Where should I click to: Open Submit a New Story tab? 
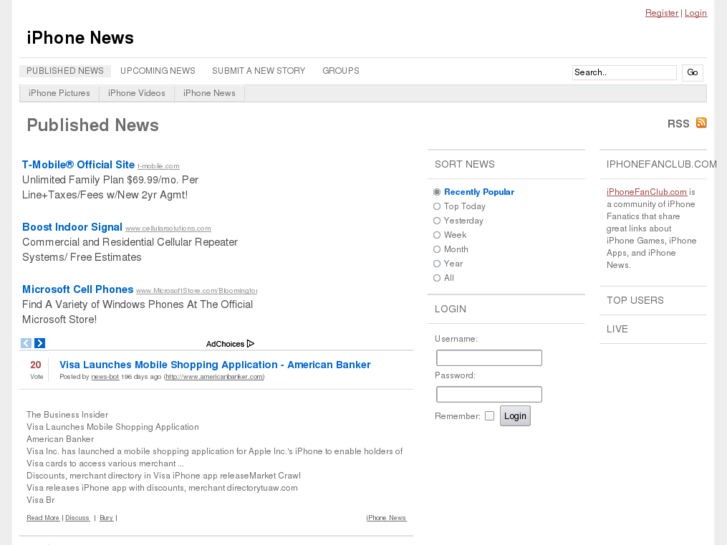[x=259, y=71]
